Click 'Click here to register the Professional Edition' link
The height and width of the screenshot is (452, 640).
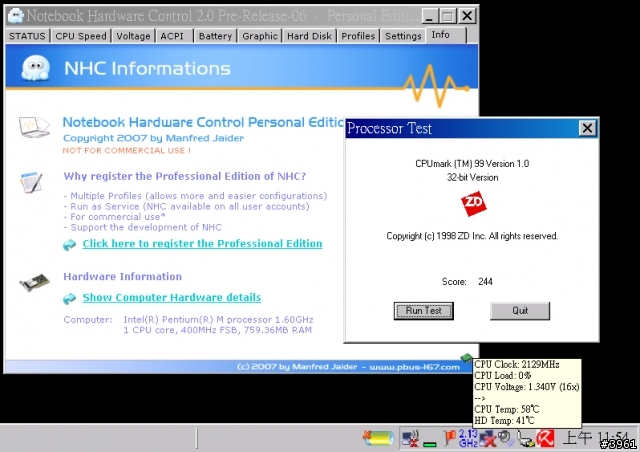click(x=202, y=243)
